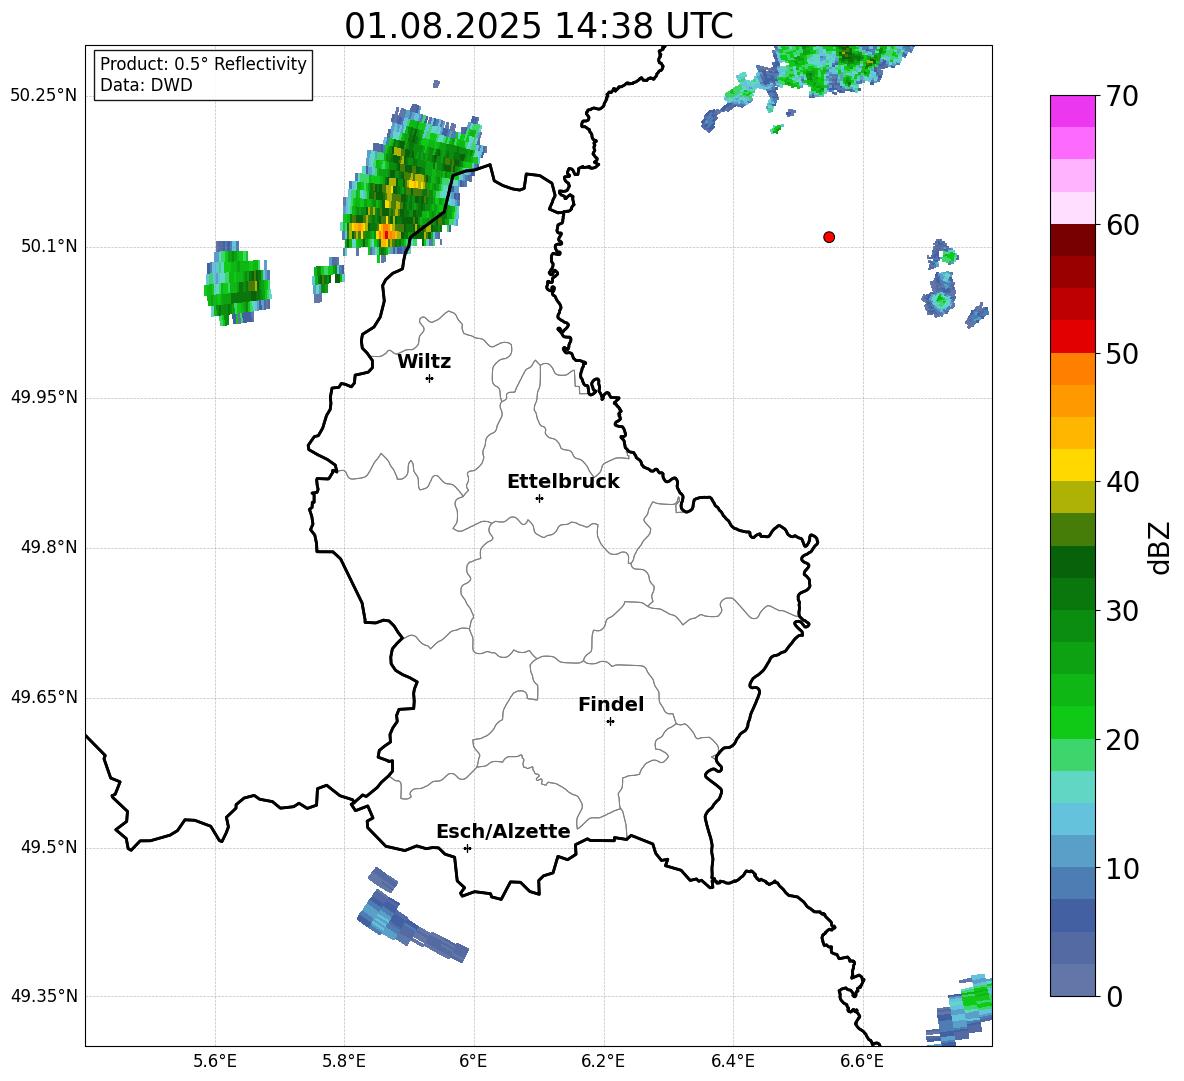The height and width of the screenshot is (1081, 1184).
Task: Click the colorbar tick label 0
Action: 1115,996
